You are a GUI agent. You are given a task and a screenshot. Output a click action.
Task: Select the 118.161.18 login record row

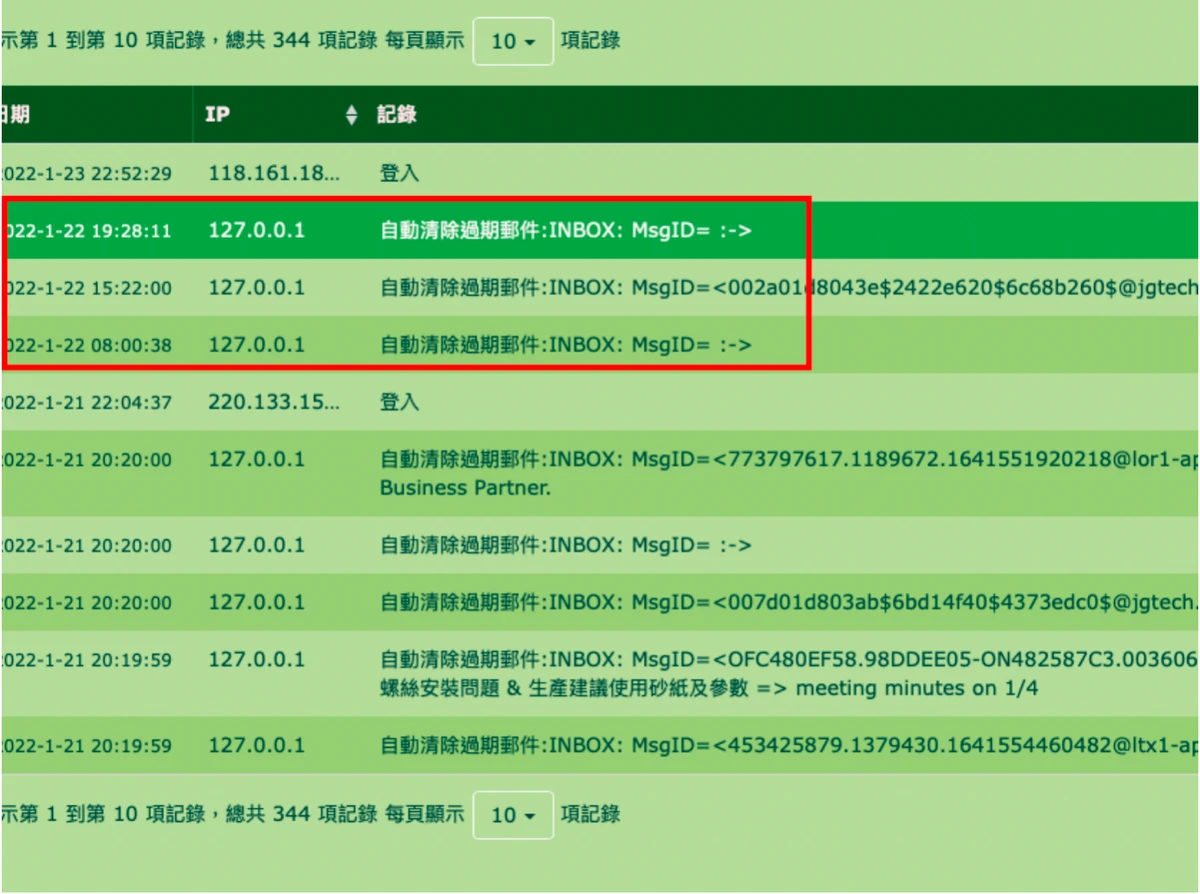(x=600, y=173)
